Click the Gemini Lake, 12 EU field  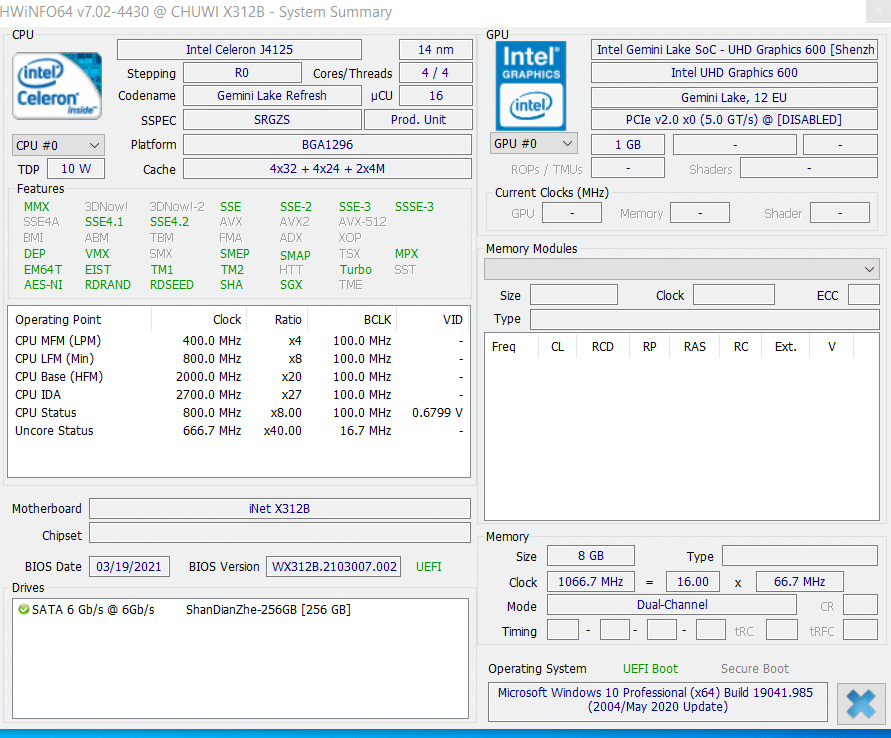(x=734, y=97)
